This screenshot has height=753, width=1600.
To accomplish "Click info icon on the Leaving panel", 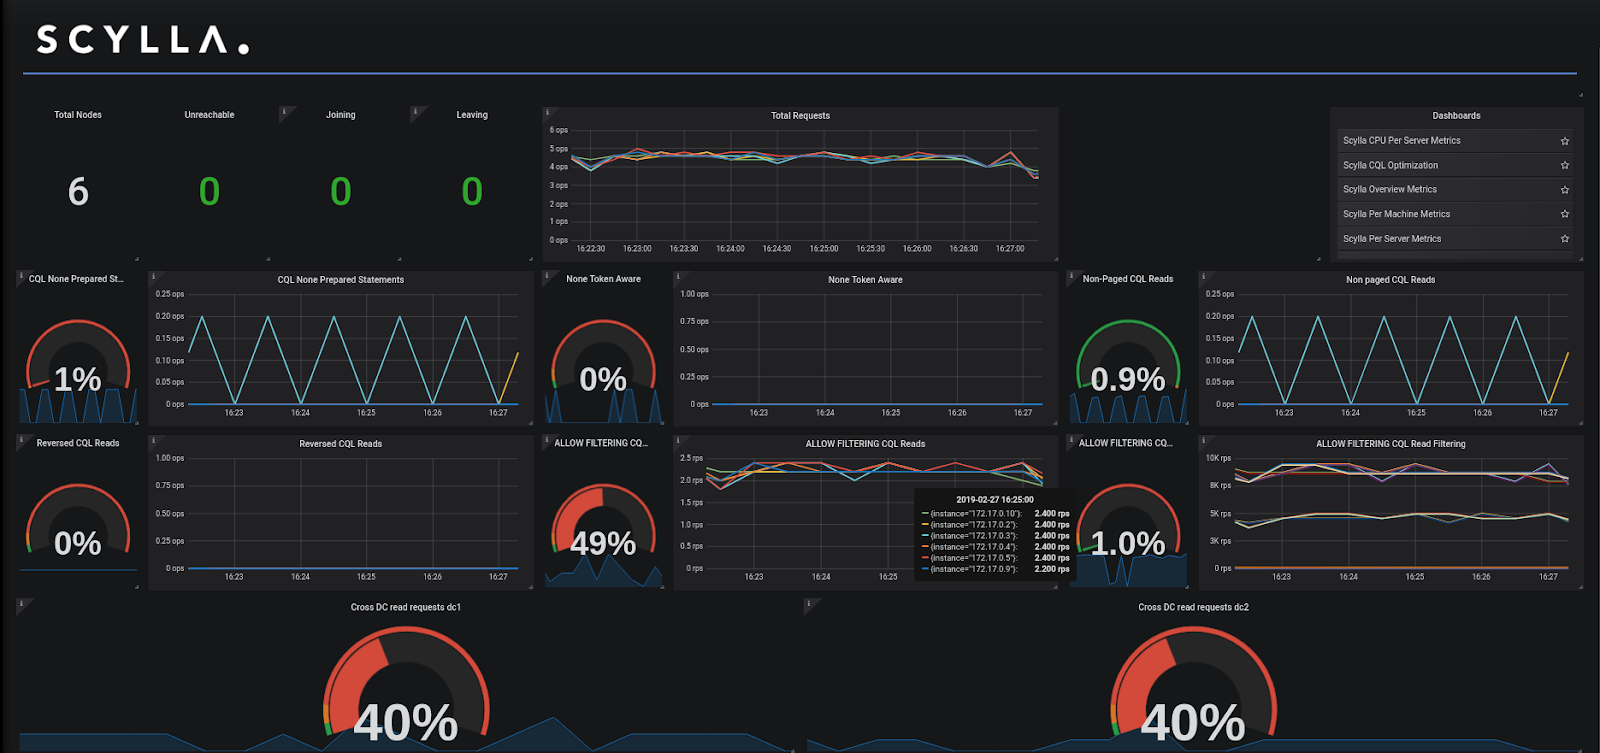I will (x=415, y=112).
